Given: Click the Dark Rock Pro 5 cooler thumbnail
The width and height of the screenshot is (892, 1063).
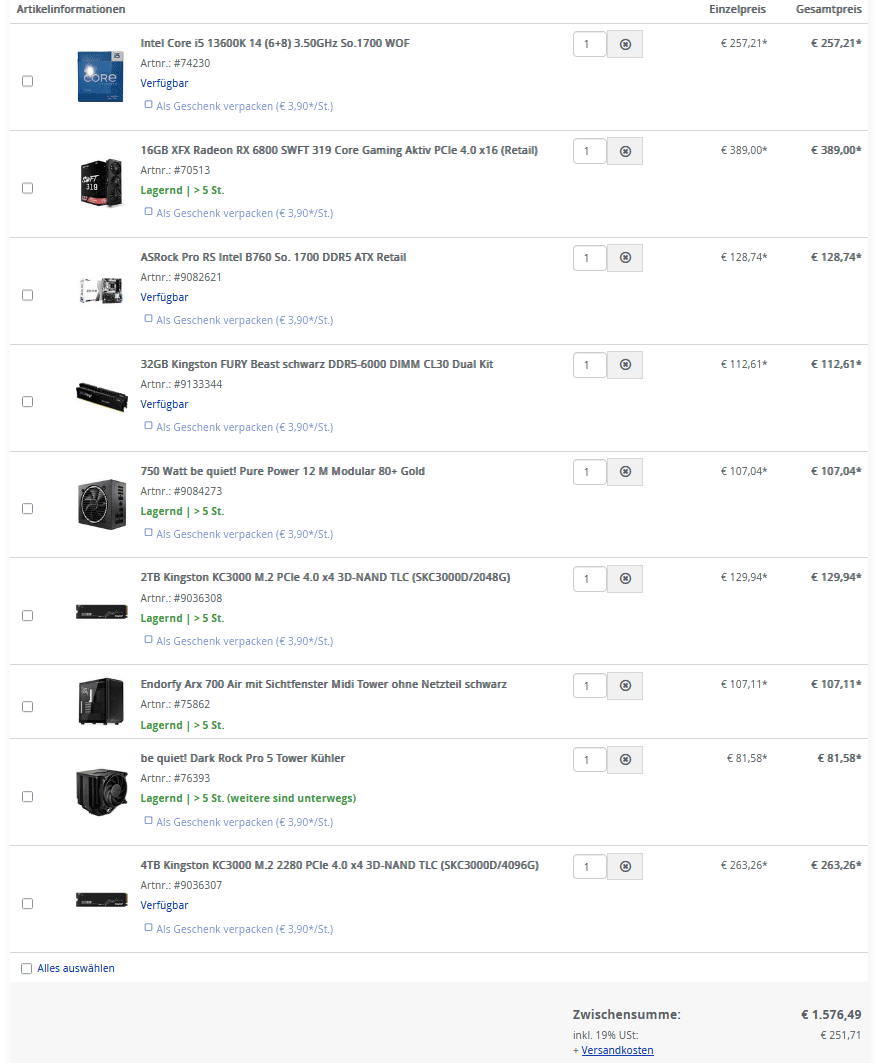Looking at the screenshot, I should tap(102, 792).
